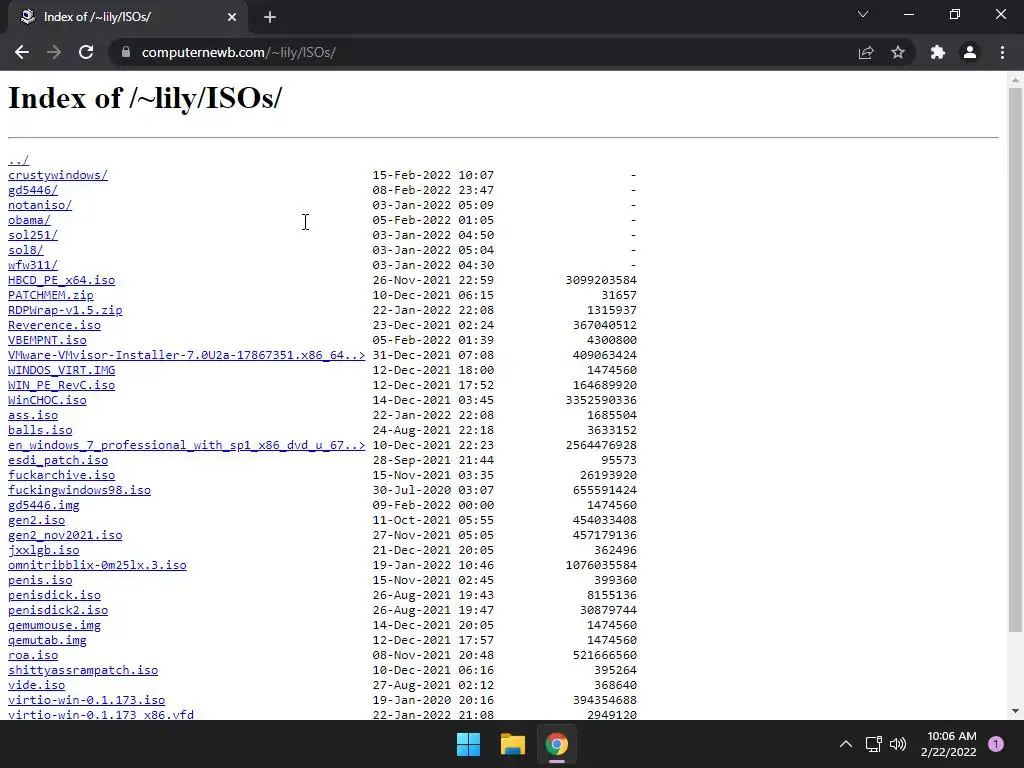Download esdi_patch.iso
The image size is (1024, 768).
tap(57, 460)
